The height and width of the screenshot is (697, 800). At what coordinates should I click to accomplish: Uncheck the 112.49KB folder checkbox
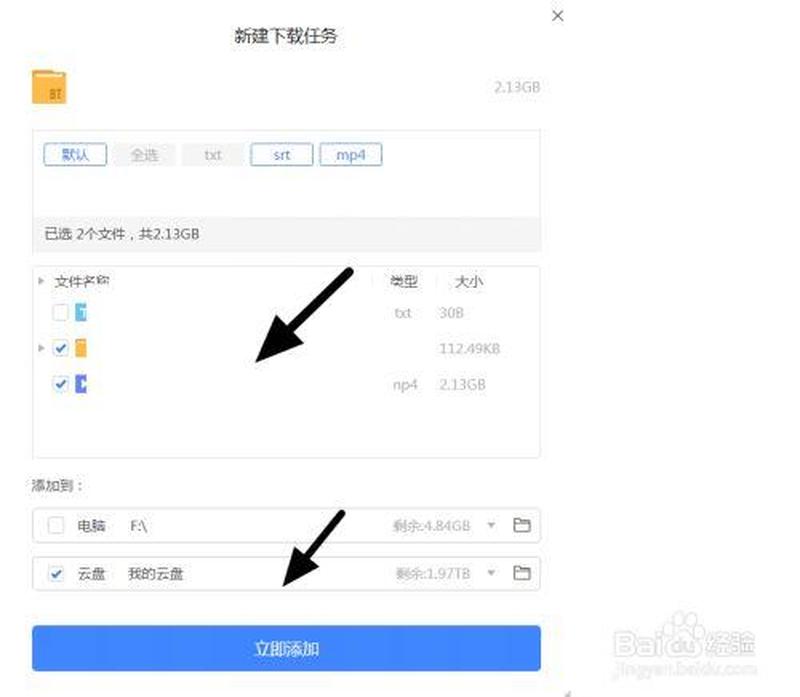pos(60,348)
